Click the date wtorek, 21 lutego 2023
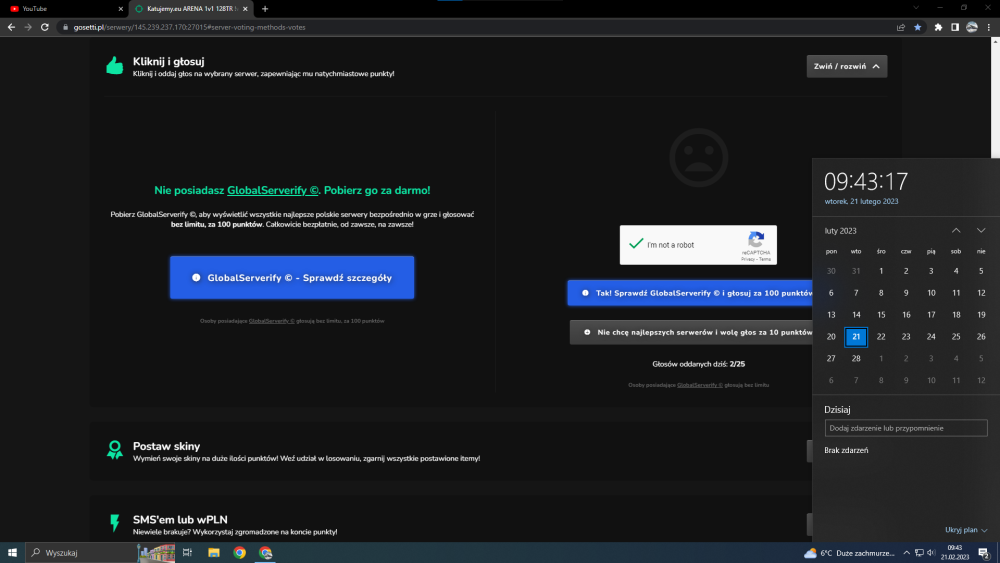The image size is (1000, 563). click(861, 201)
